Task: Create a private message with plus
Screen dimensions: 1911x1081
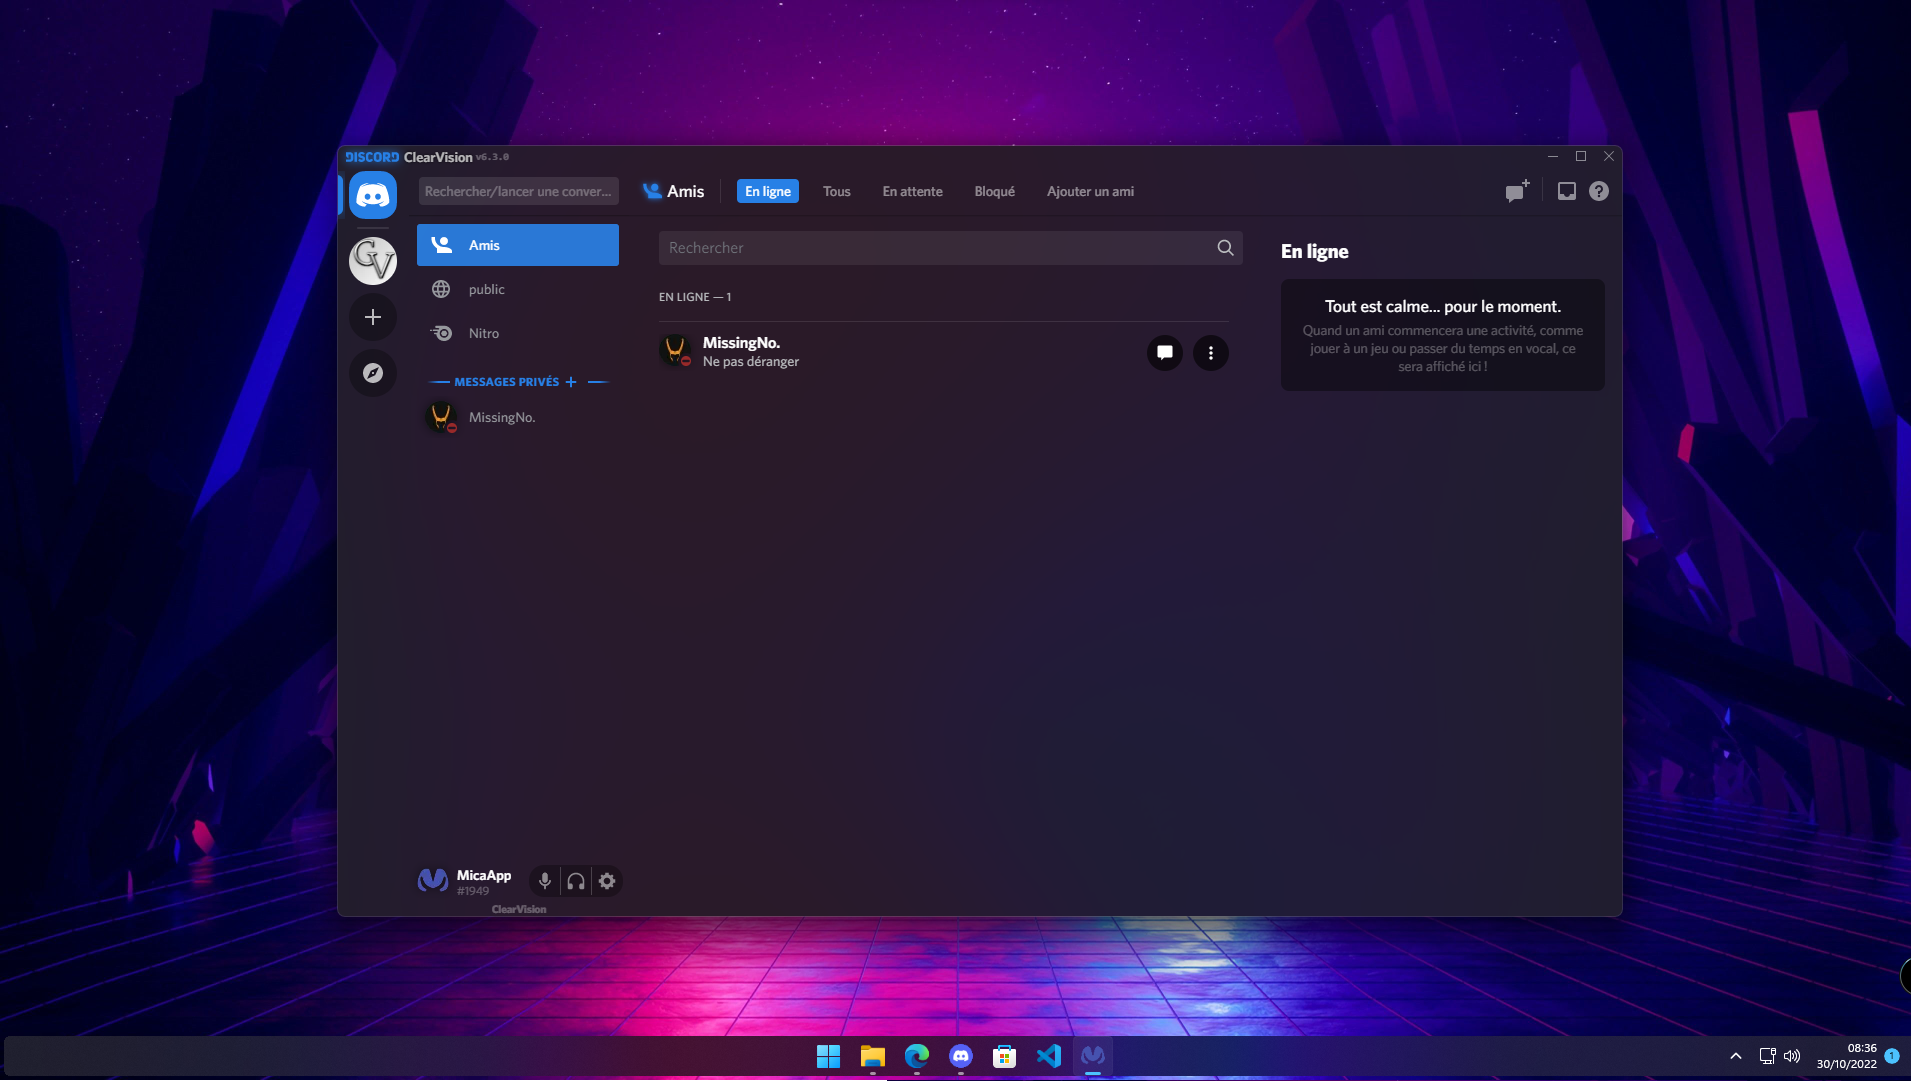Action: (571, 382)
